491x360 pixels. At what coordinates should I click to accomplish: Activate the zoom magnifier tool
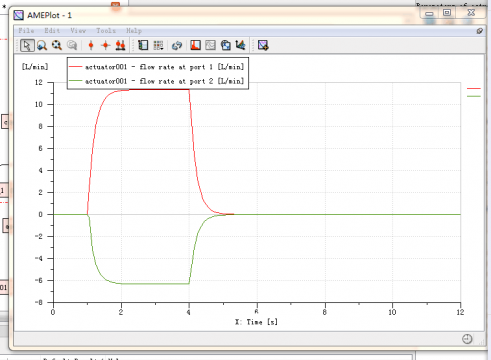point(42,45)
